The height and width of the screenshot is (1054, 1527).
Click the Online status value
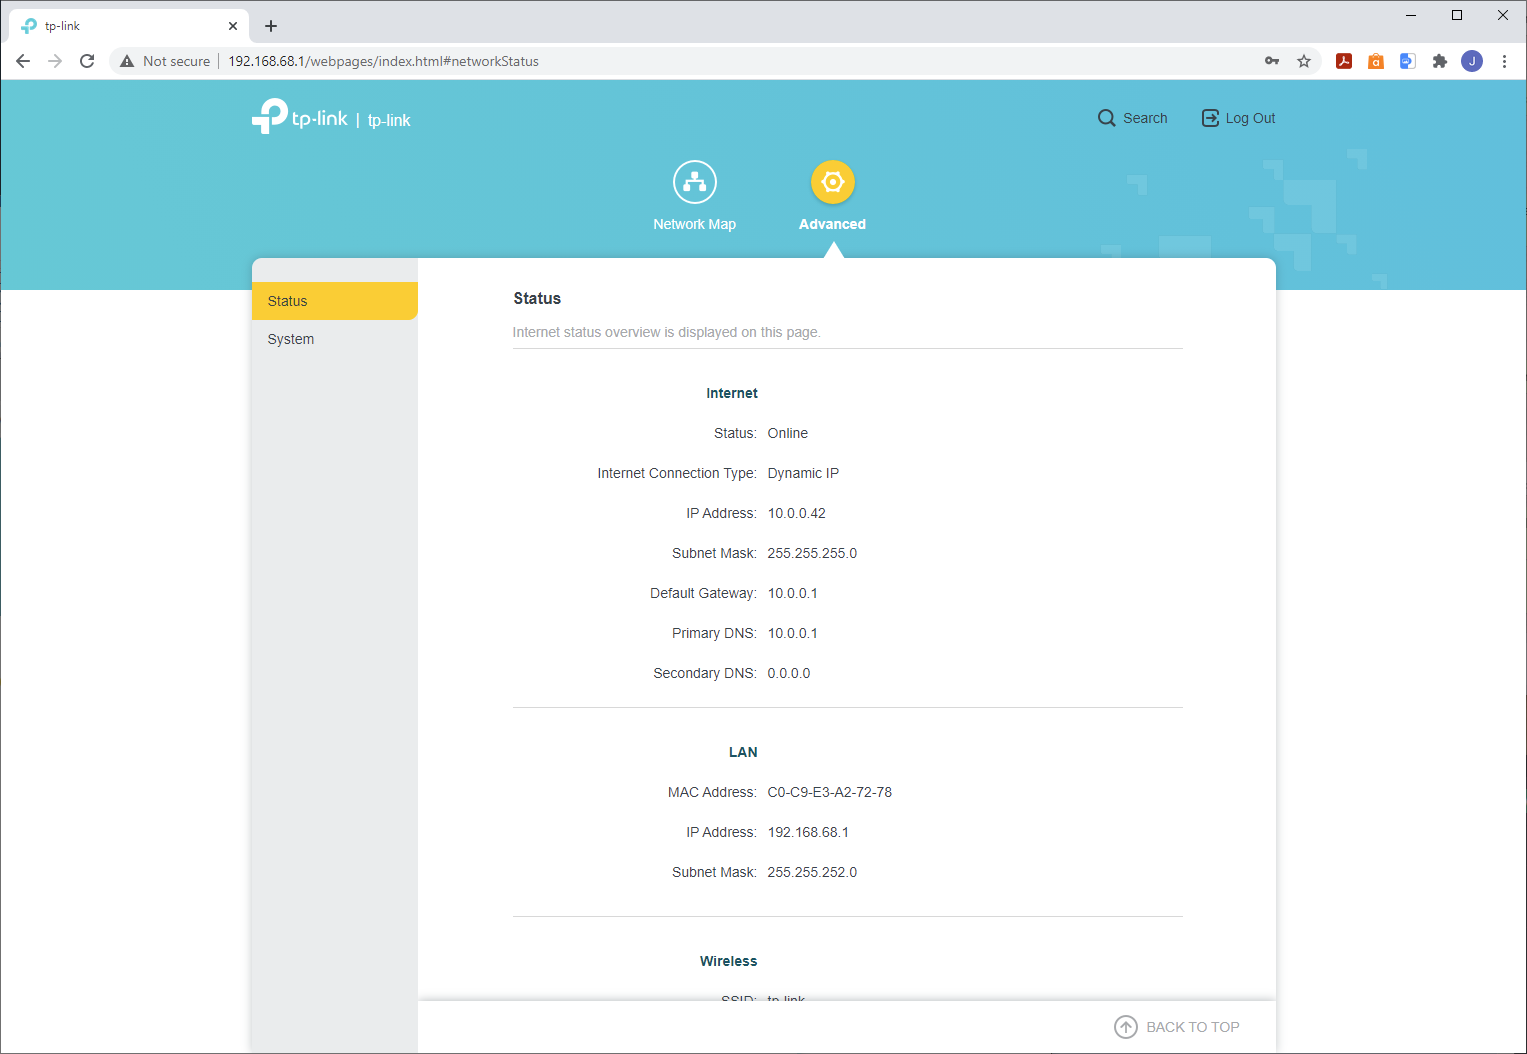tap(788, 433)
